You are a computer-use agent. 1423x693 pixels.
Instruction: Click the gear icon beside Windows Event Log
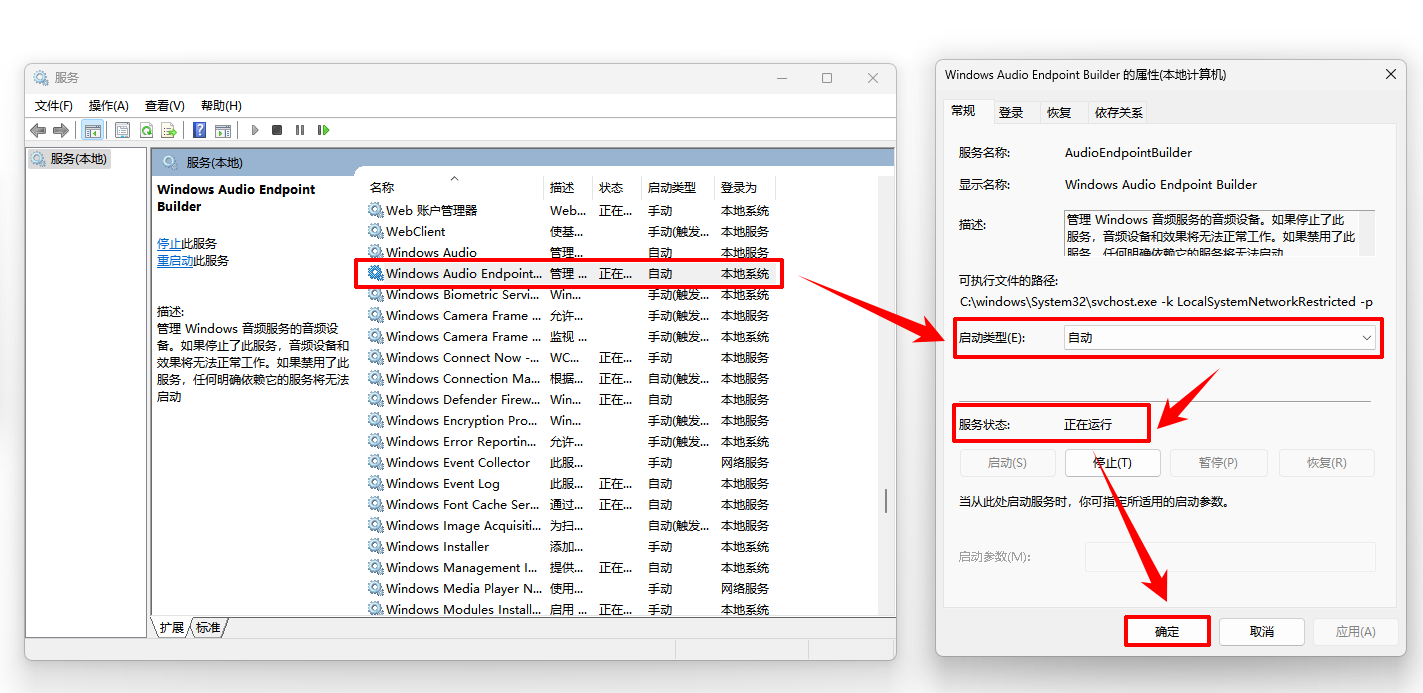pos(376,483)
